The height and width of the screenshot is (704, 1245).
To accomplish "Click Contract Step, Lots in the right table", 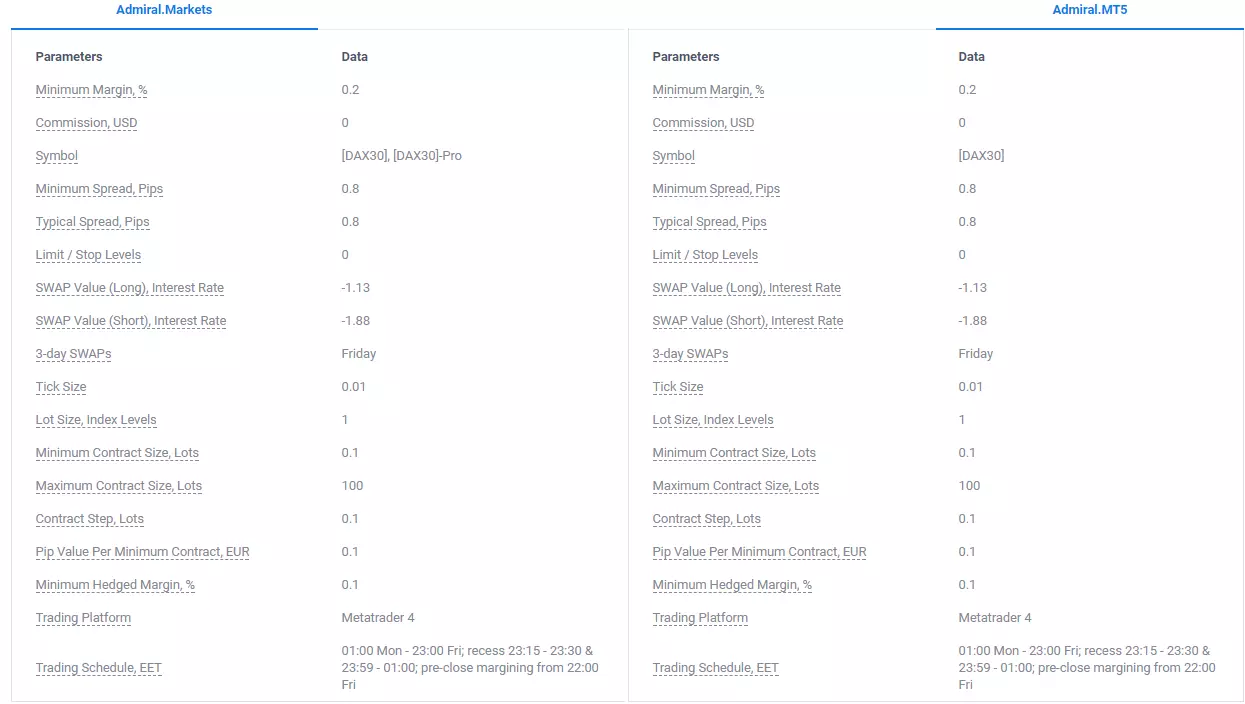I will pos(706,519).
